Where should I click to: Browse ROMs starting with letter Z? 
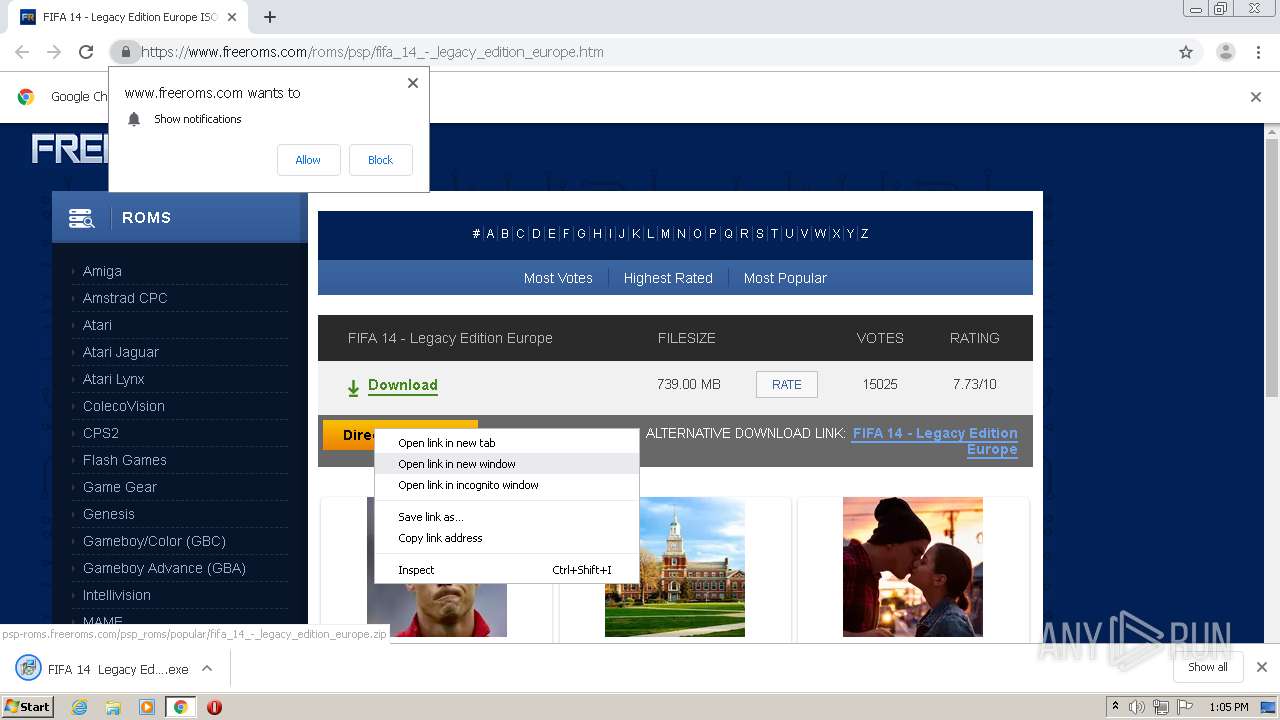click(864, 234)
